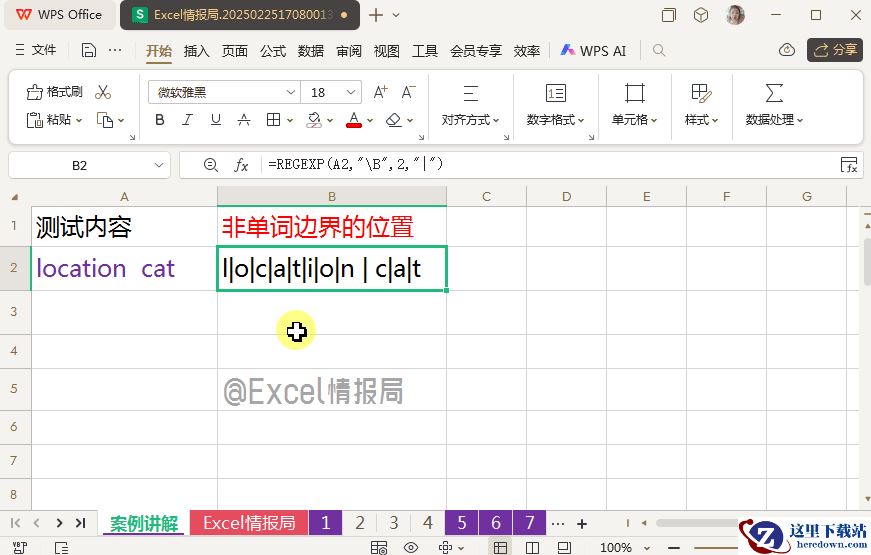Click the Borders grid icon

click(x=273, y=119)
